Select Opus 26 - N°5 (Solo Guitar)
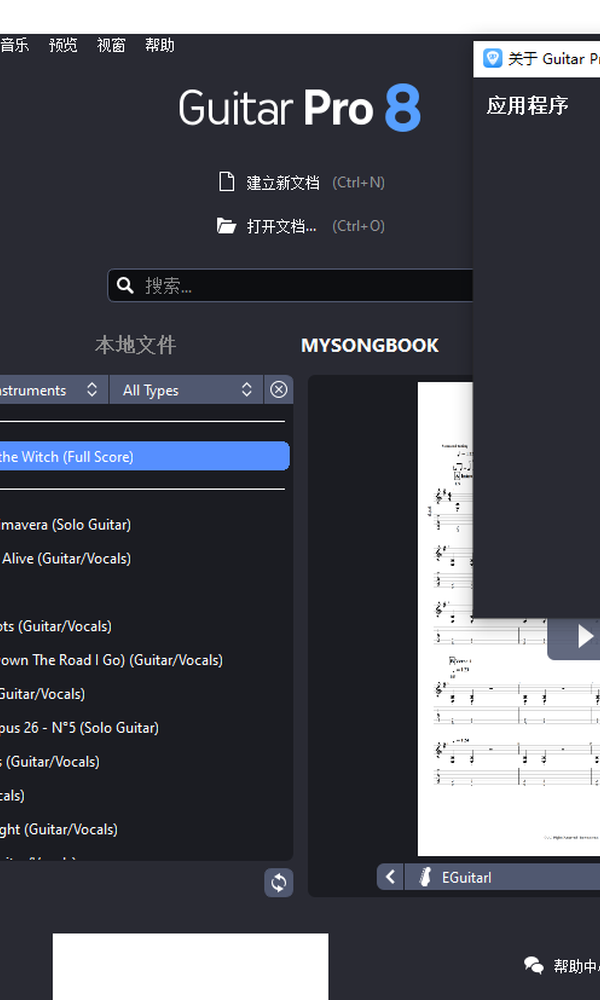 pos(79,728)
